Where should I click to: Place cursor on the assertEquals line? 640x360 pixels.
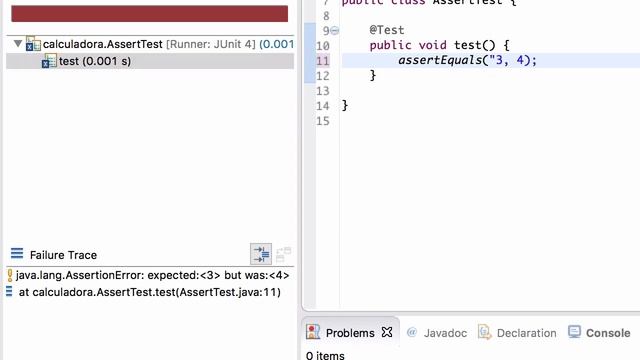[x=467, y=60]
